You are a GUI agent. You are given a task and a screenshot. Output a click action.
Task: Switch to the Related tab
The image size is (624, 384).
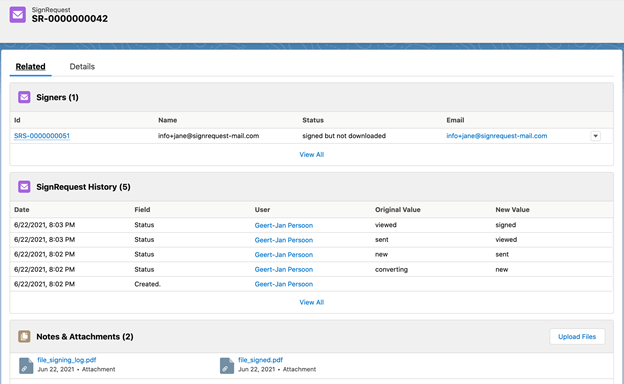pos(30,66)
